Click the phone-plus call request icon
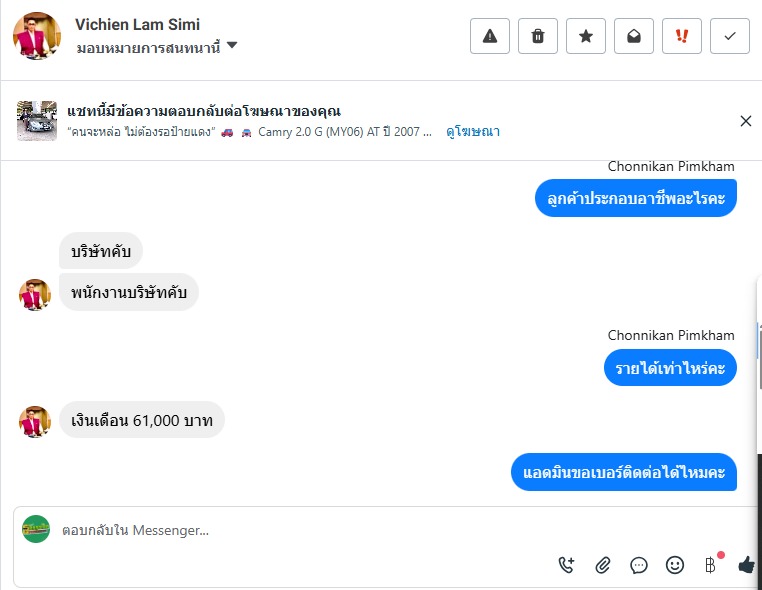The image size is (762, 590). [567, 565]
